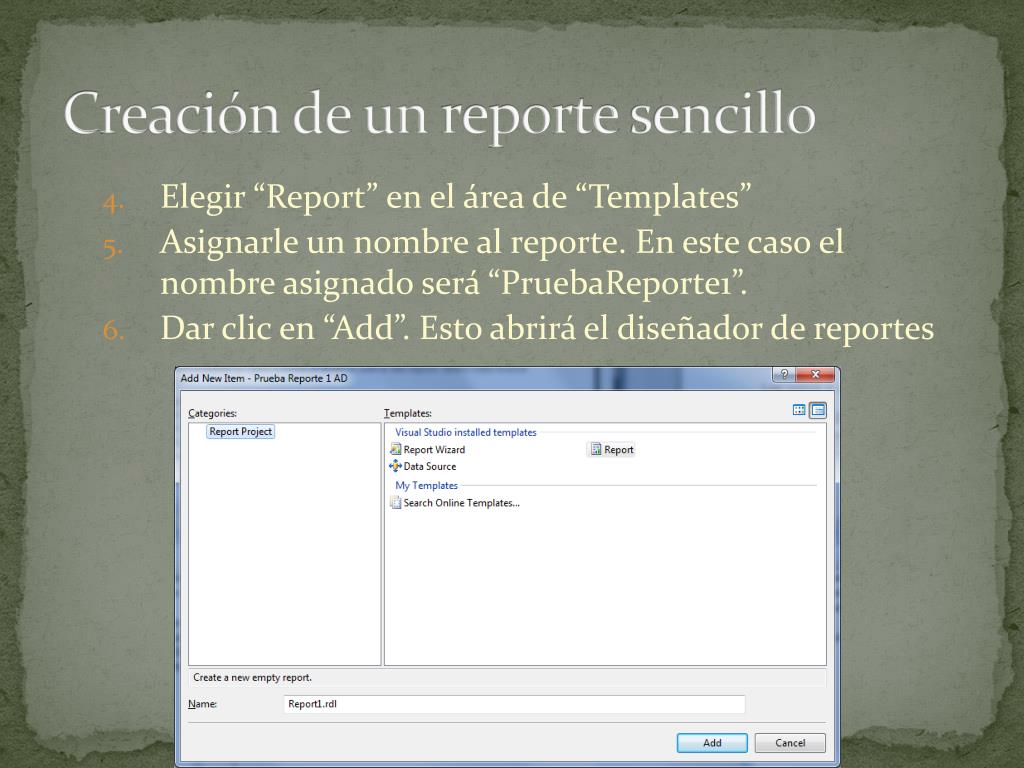Choose the Report Wizard template
This screenshot has width=1024, height=768.
point(428,449)
